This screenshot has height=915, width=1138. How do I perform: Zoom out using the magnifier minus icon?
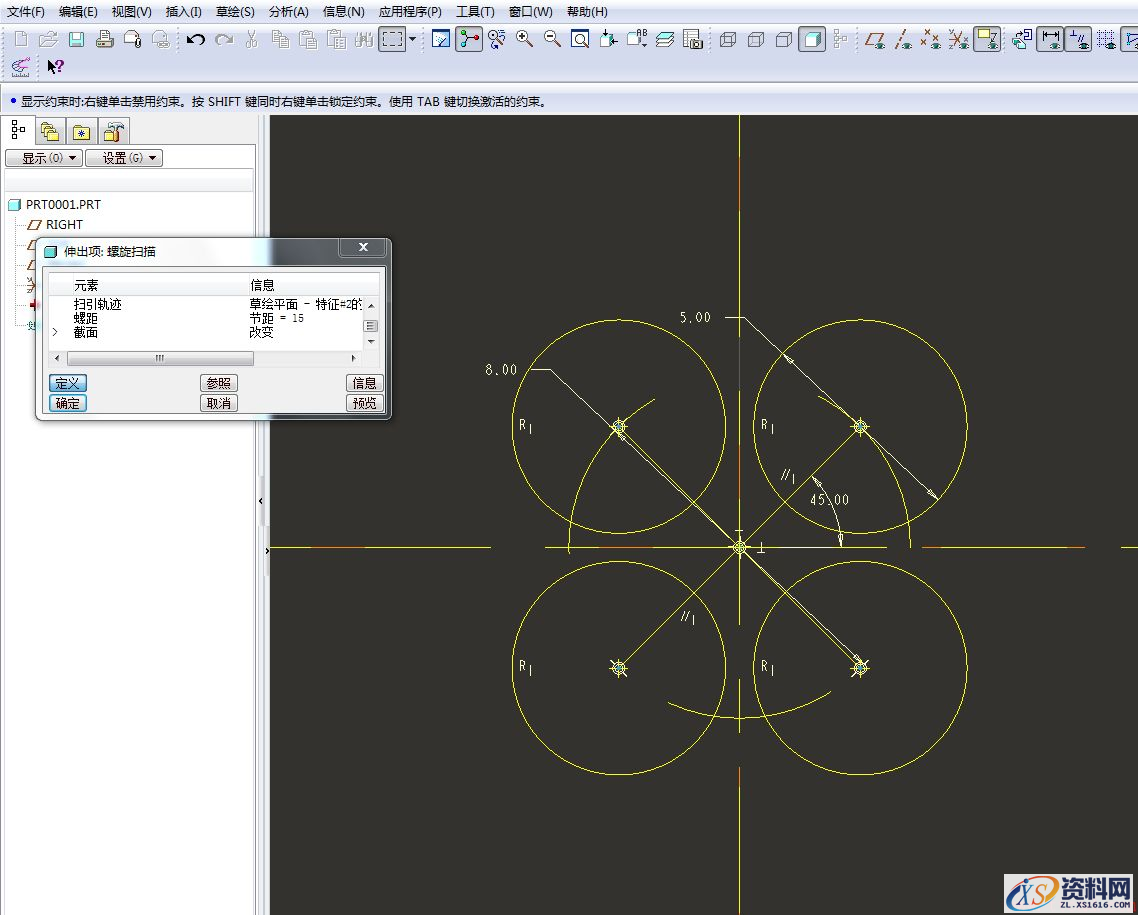coord(552,40)
